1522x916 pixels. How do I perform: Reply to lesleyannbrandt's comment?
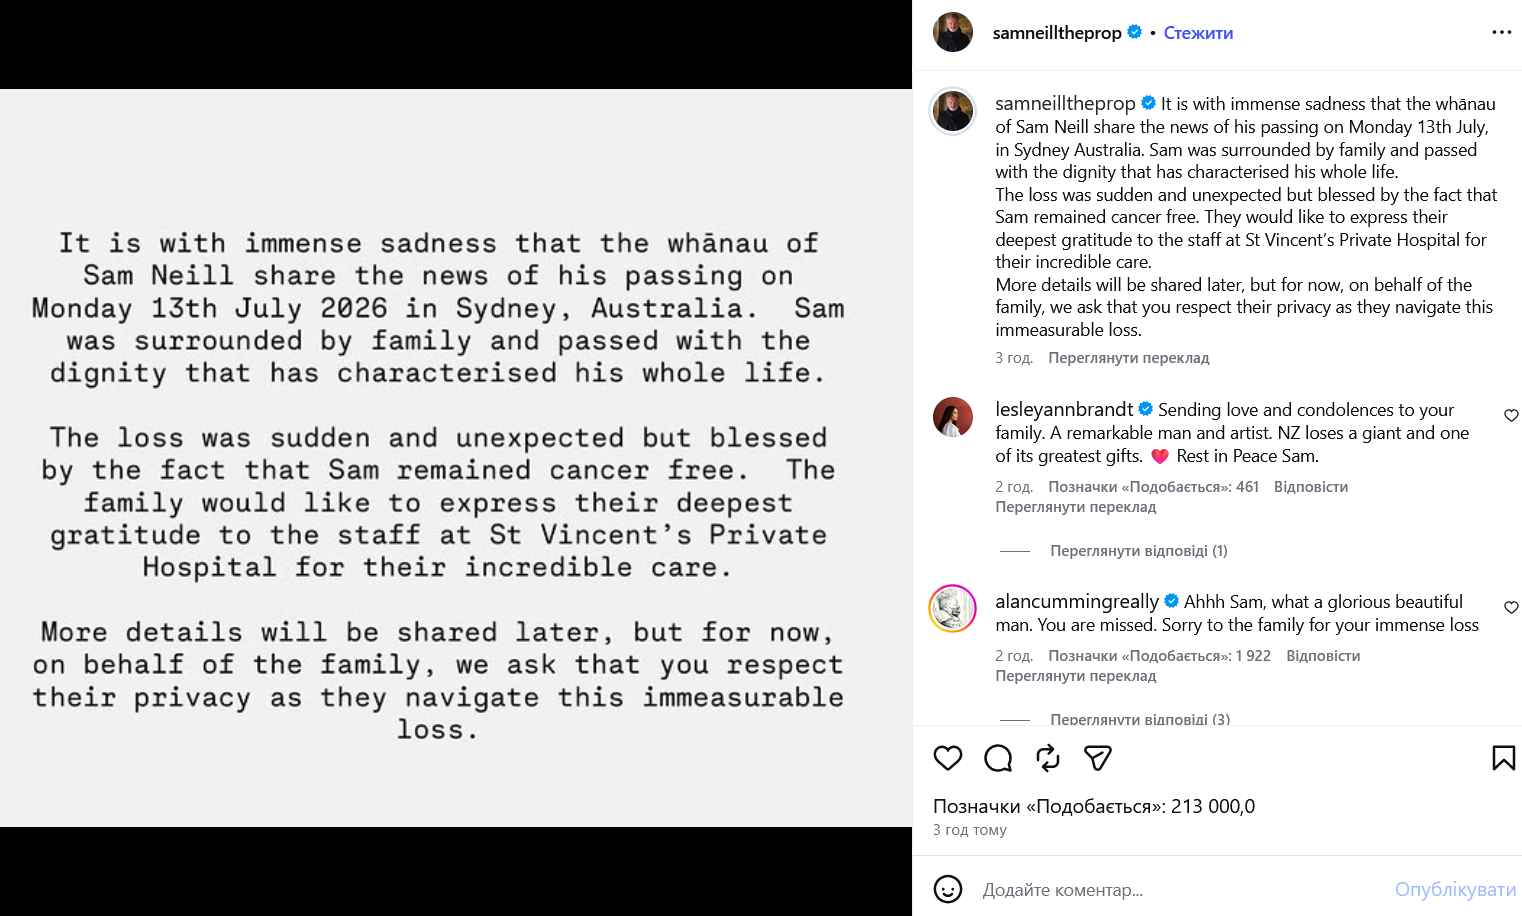1310,487
